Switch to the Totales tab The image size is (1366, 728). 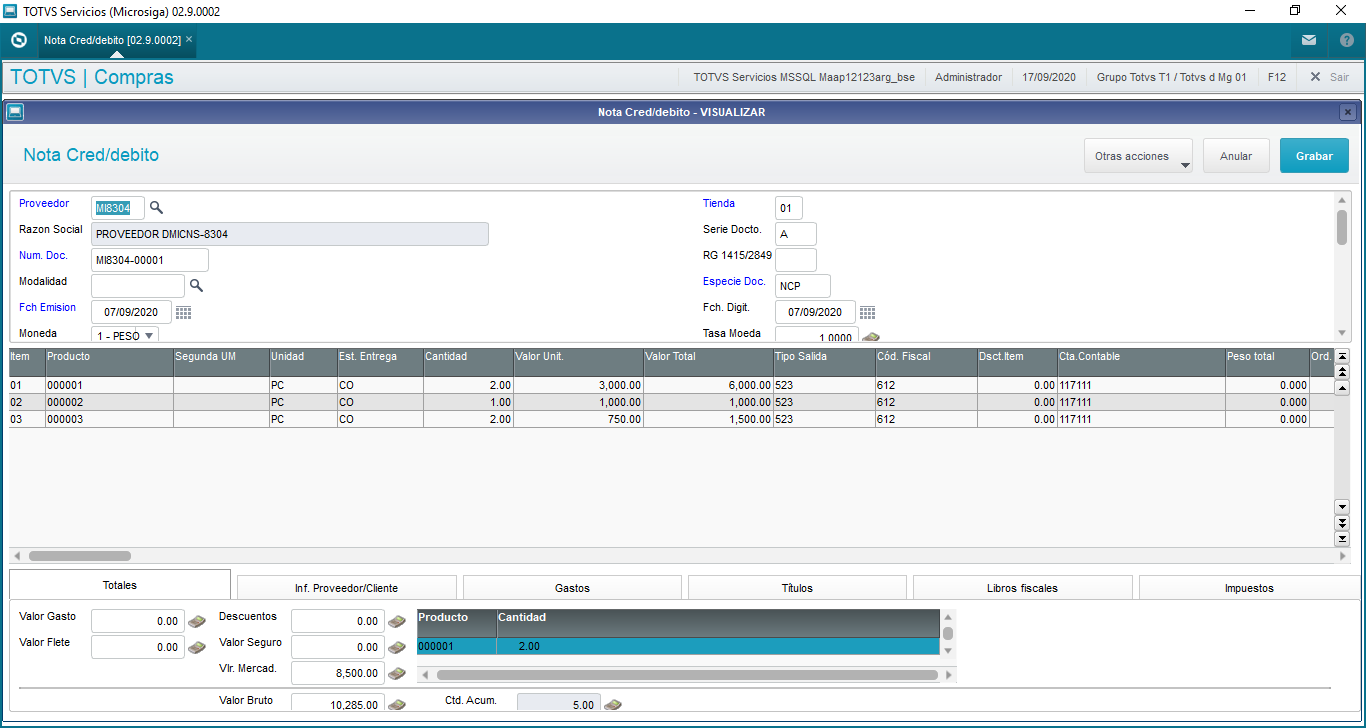pyautogui.click(x=120, y=585)
